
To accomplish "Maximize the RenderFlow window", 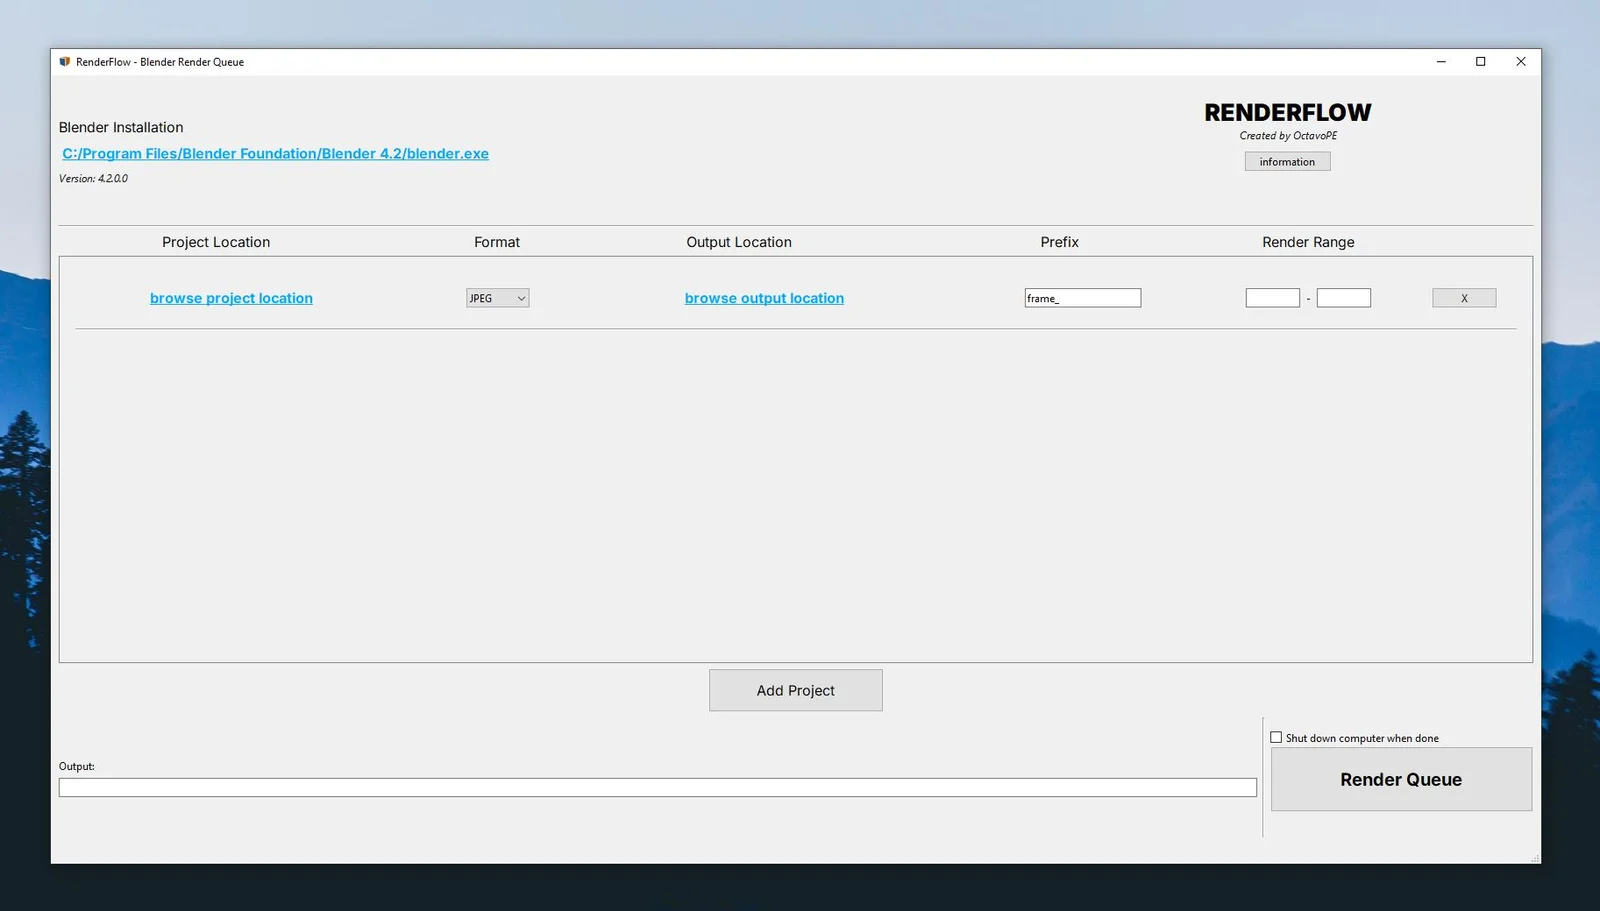I will click(x=1481, y=62).
